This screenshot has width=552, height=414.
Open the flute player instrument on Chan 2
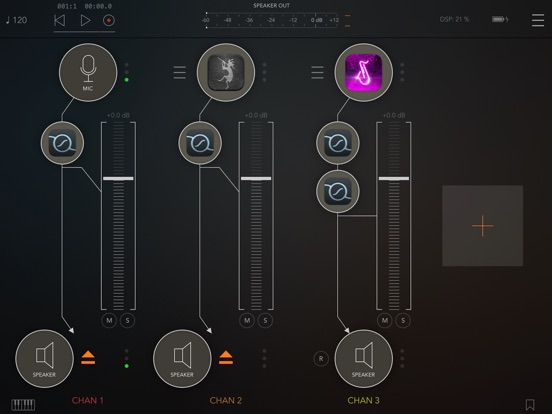coord(226,73)
